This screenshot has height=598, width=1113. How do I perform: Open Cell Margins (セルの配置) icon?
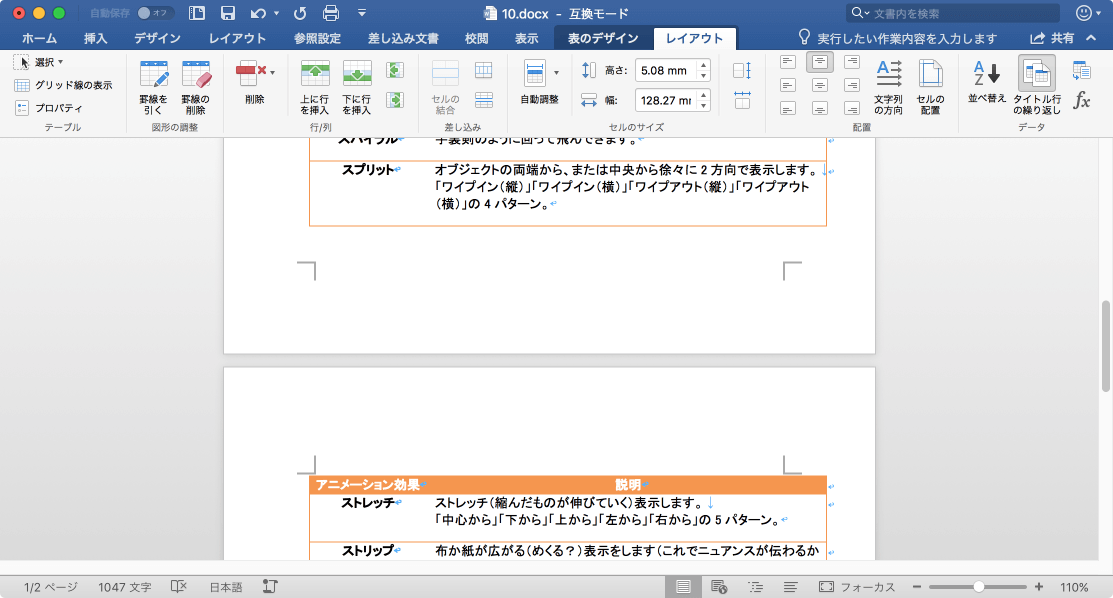point(930,87)
